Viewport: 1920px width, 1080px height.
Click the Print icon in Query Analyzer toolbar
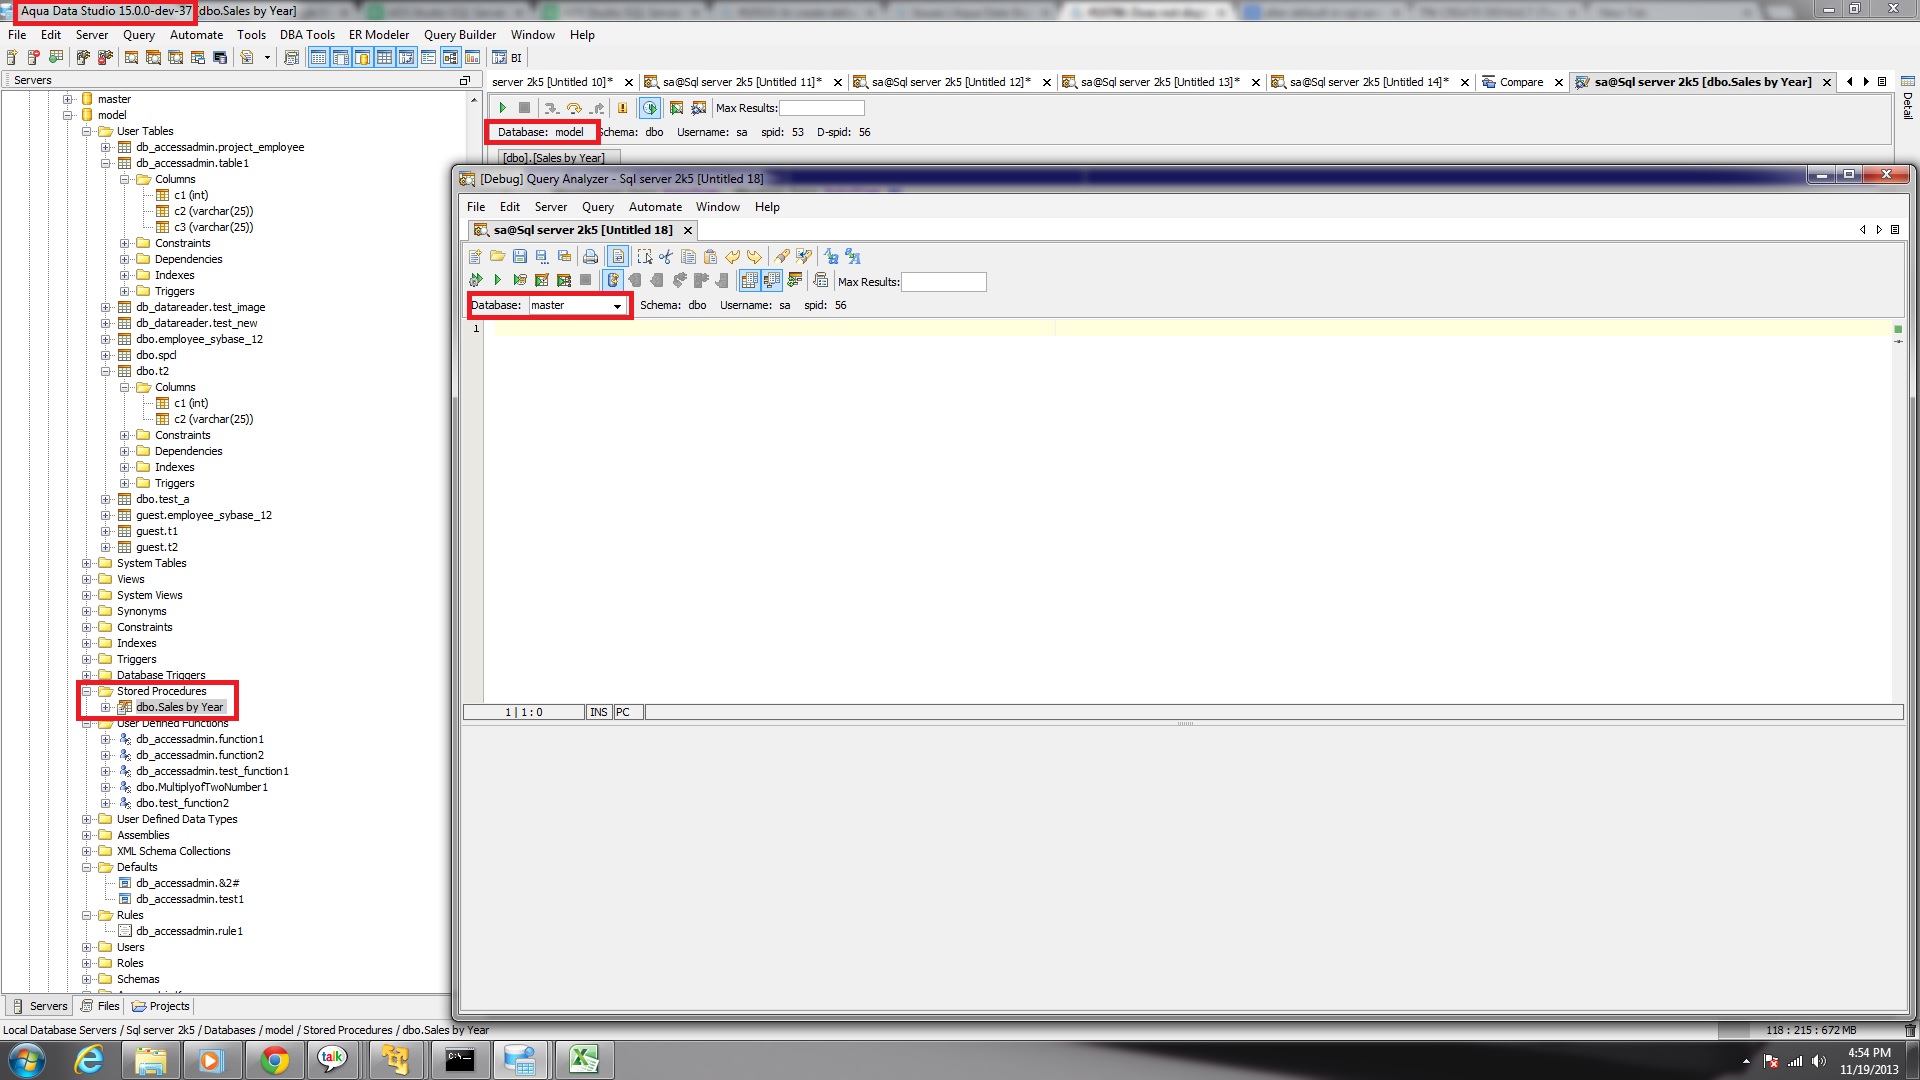[590, 257]
